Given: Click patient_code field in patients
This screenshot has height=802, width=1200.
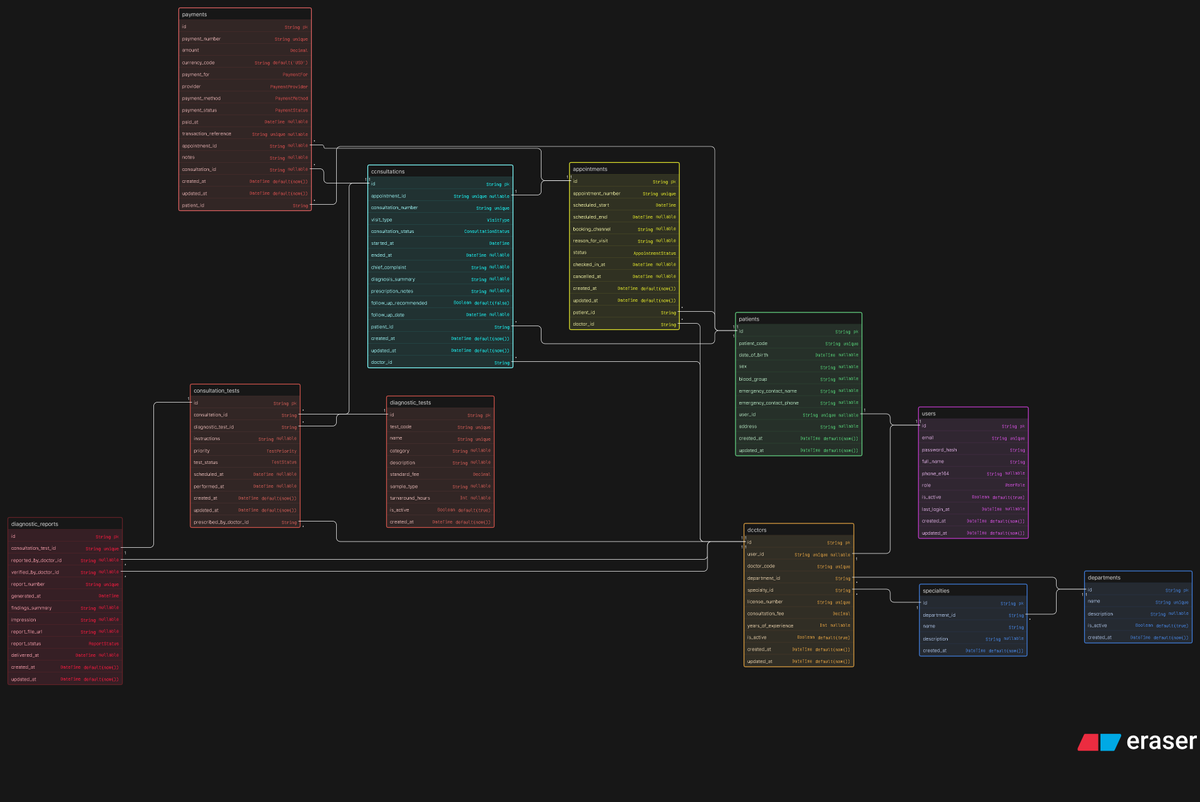Looking at the screenshot, I should [x=798, y=343].
